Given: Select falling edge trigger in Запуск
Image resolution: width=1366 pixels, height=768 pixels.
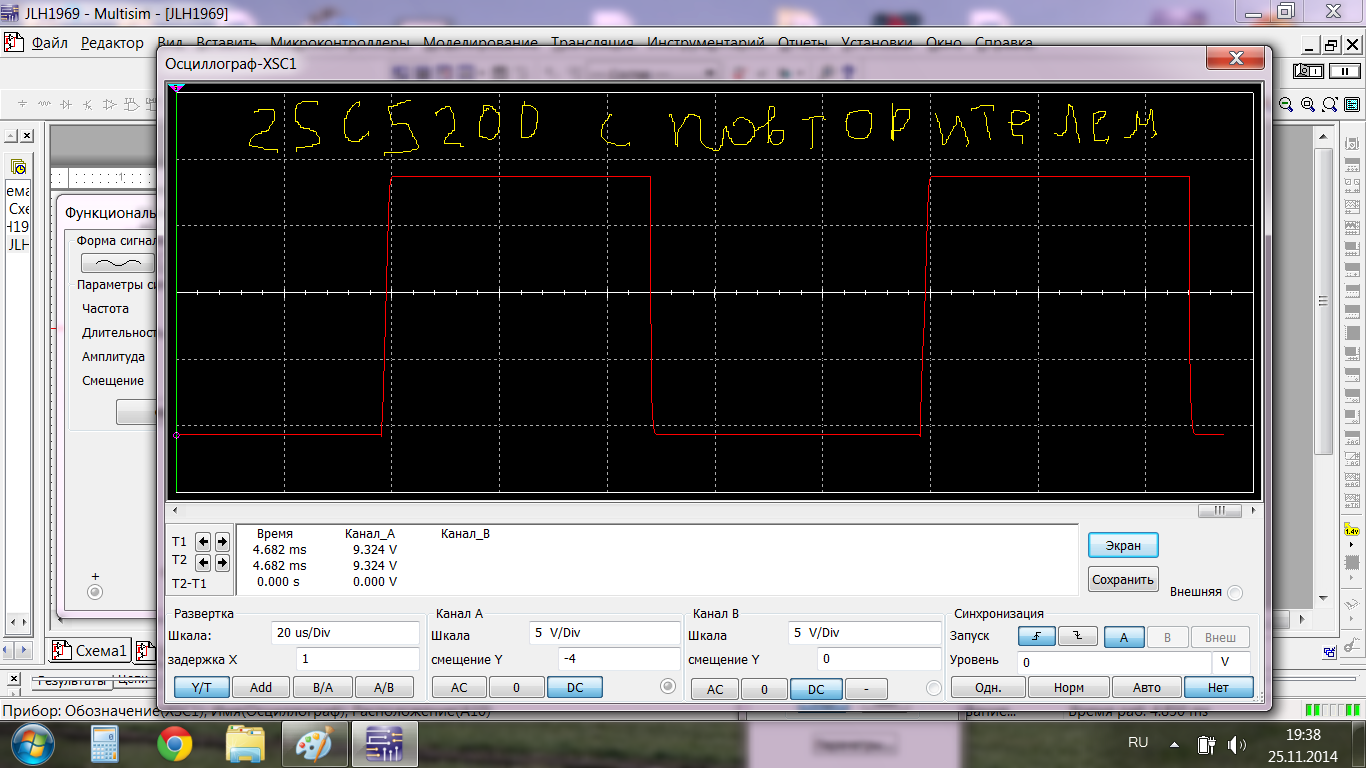Looking at the screenshot, I should click(x=1078, y=637).
